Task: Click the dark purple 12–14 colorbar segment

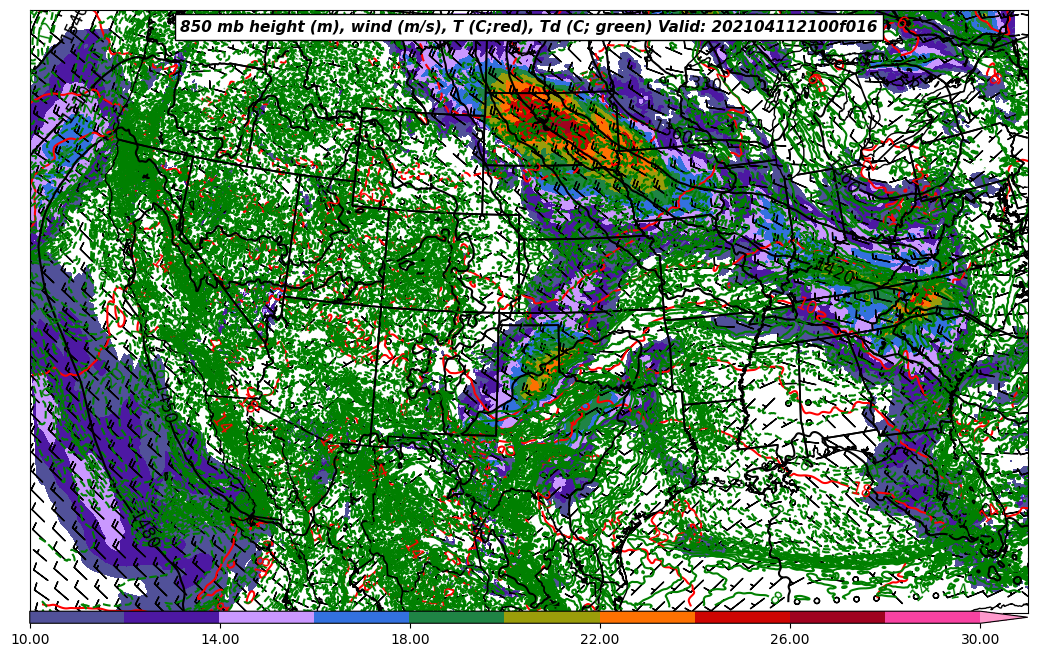Action: (x=172, y=617)
